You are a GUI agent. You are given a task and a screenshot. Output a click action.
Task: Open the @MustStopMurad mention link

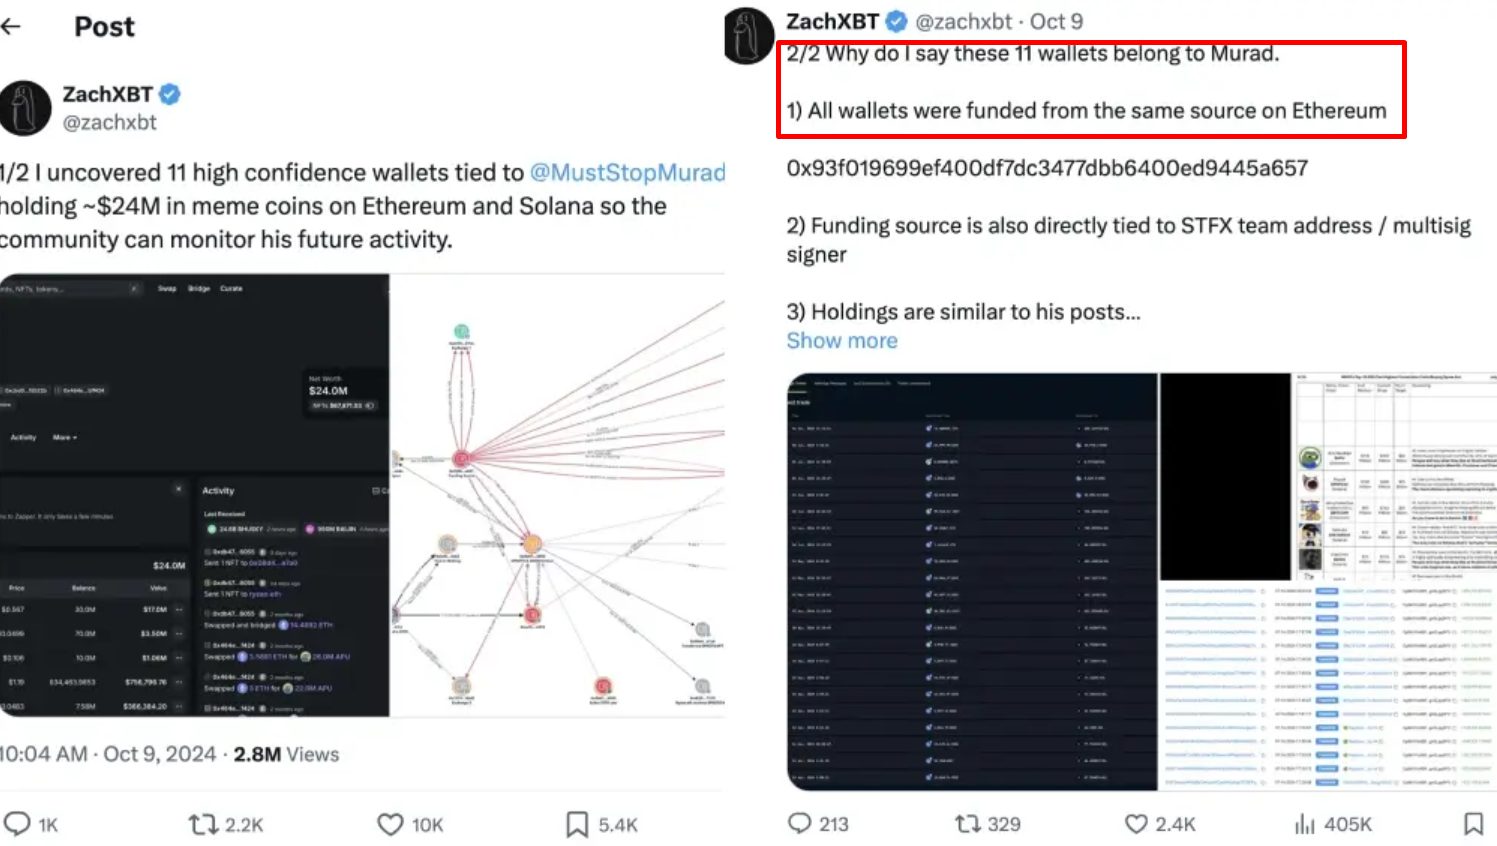coord(627,173)
